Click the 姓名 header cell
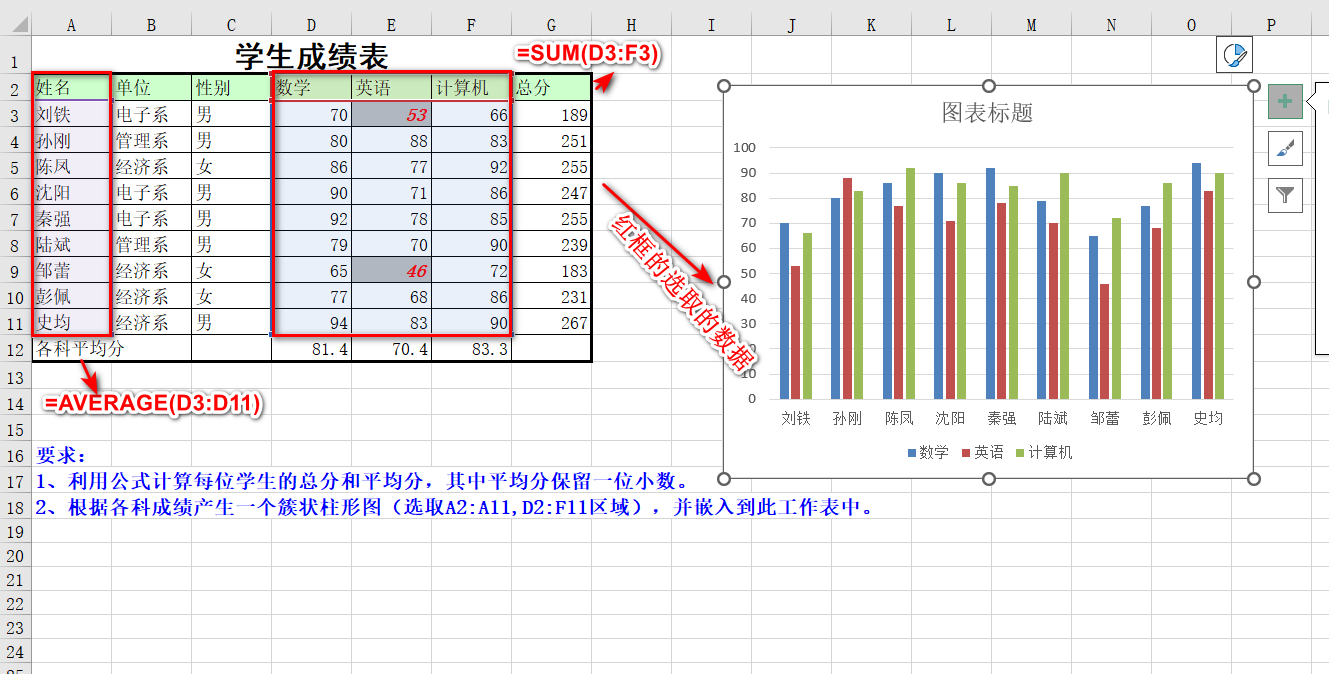The image size is (1329, 674). 71,88
